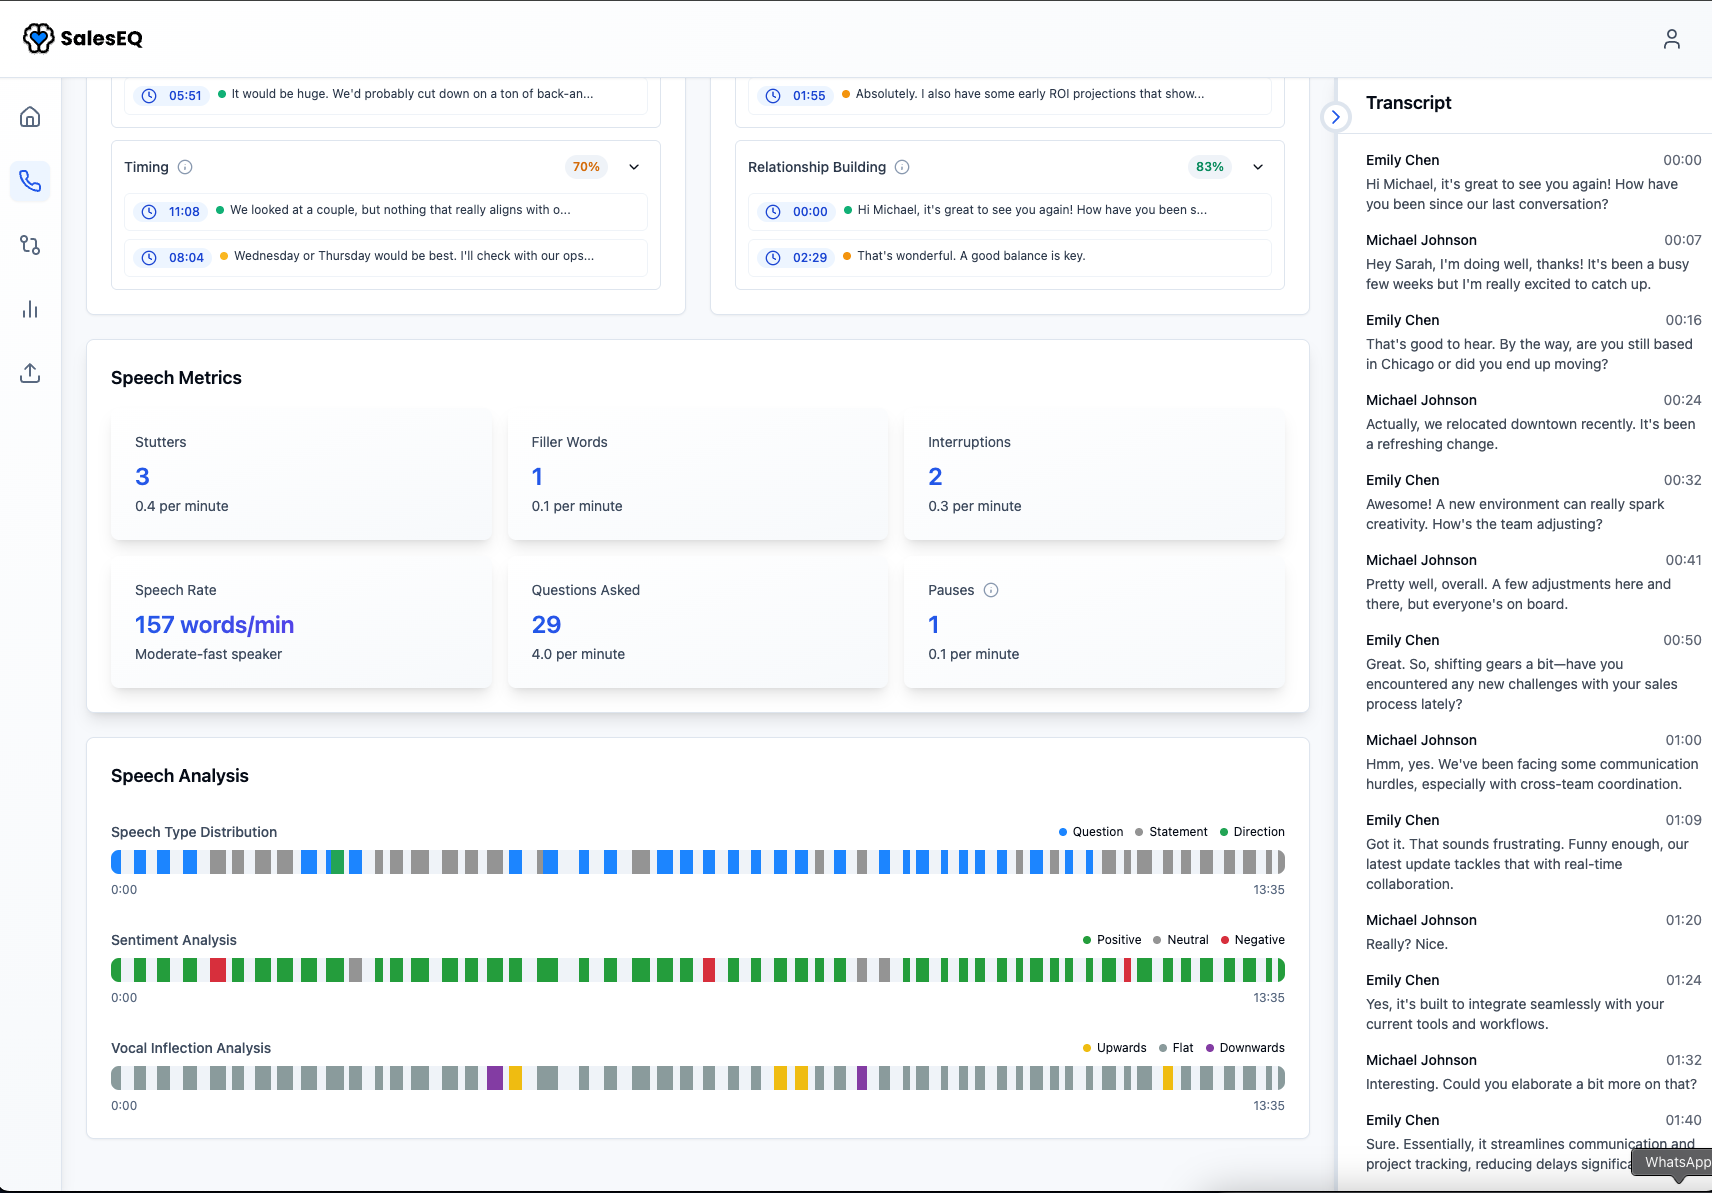
Task: Select the Filler Words metric card
Action: click(x=698, y=475)
